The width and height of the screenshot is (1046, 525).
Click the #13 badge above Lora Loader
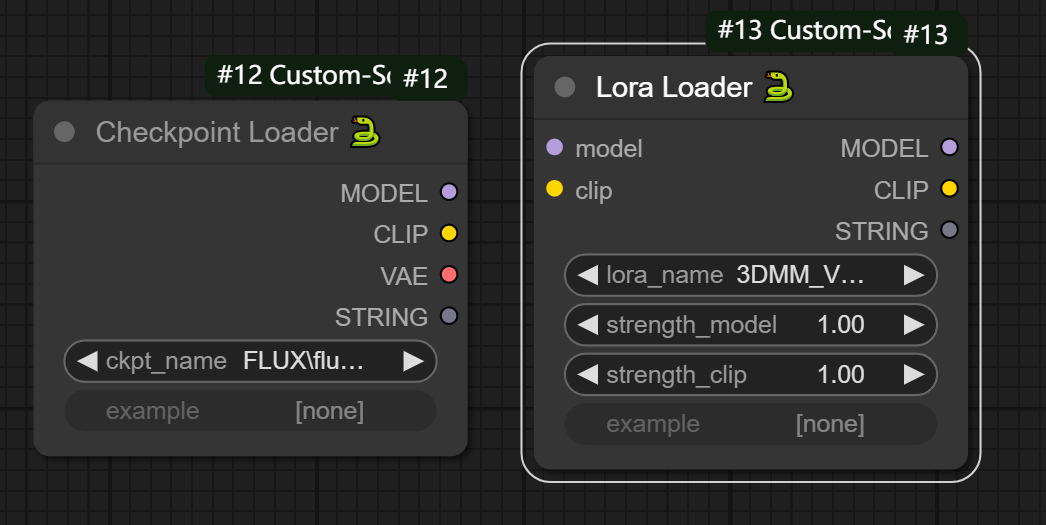pos(926,35)
